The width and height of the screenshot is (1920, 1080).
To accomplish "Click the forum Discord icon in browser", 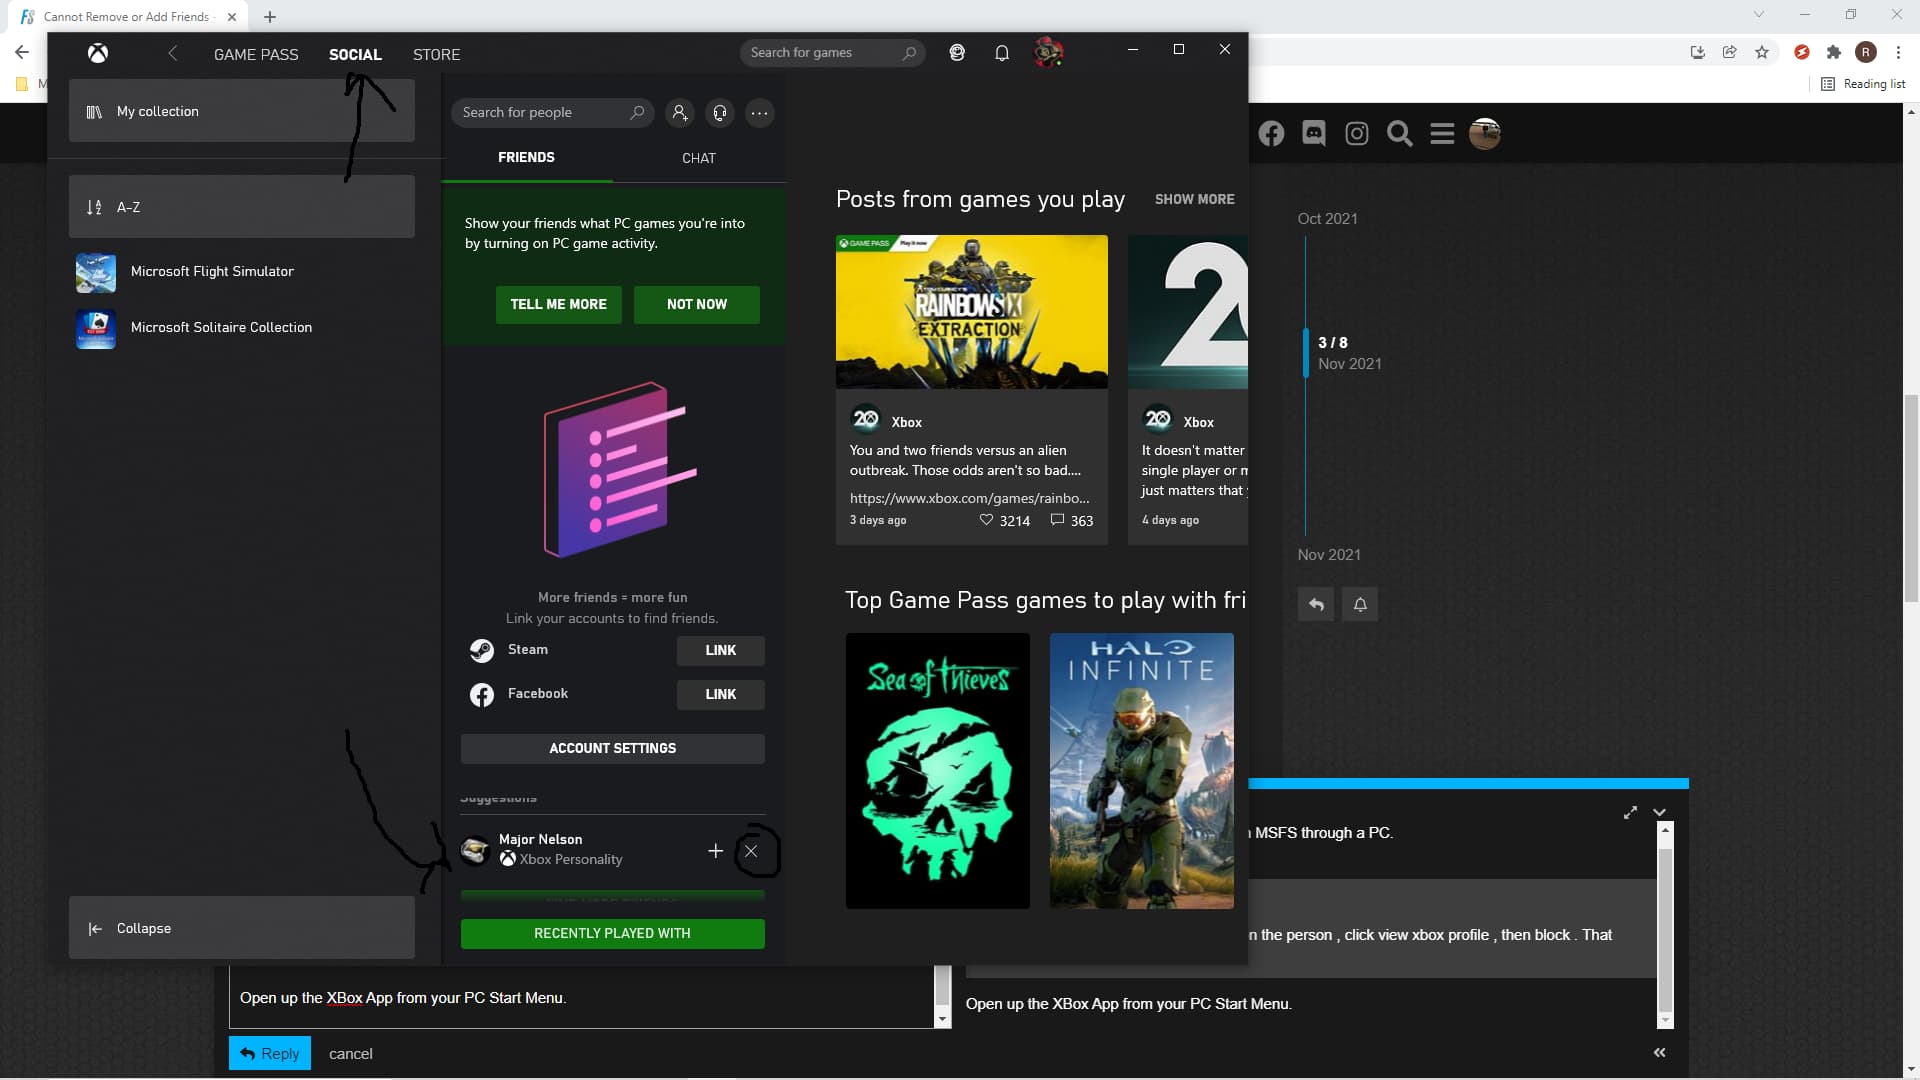I will click(1314, 133).
